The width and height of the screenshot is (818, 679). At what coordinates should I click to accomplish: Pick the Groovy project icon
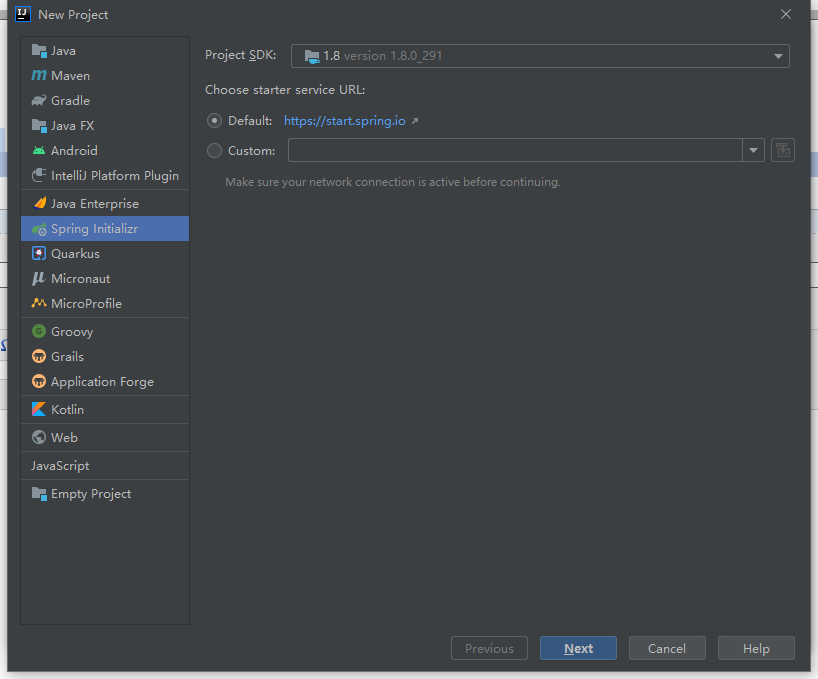coord(39,332)
